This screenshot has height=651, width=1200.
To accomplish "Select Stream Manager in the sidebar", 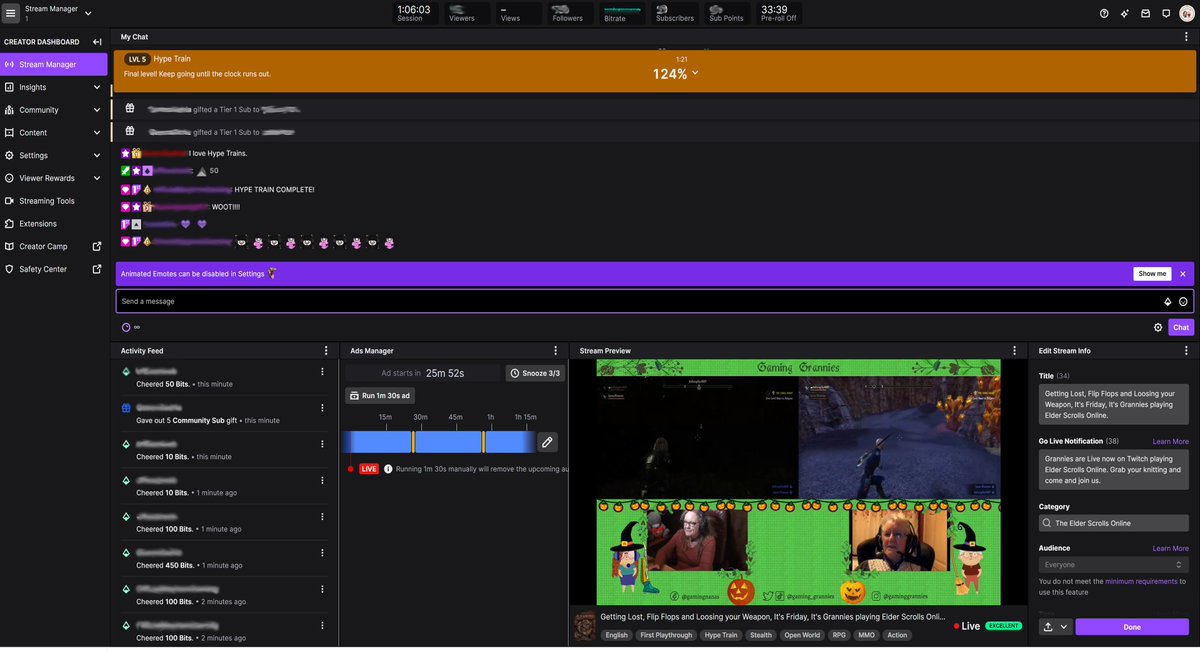I will 52,63.
